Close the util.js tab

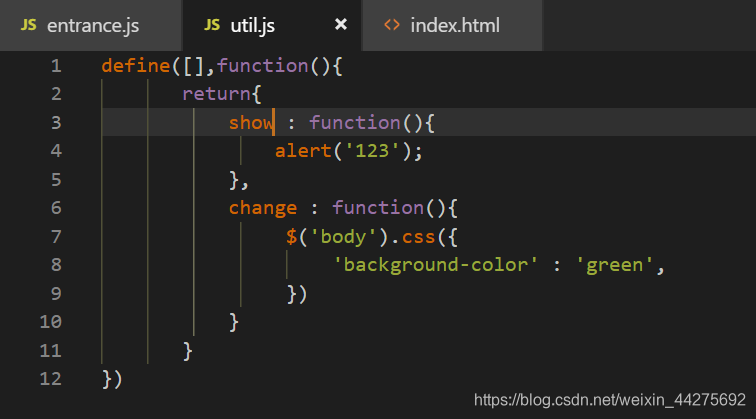[x=341, y=24]
